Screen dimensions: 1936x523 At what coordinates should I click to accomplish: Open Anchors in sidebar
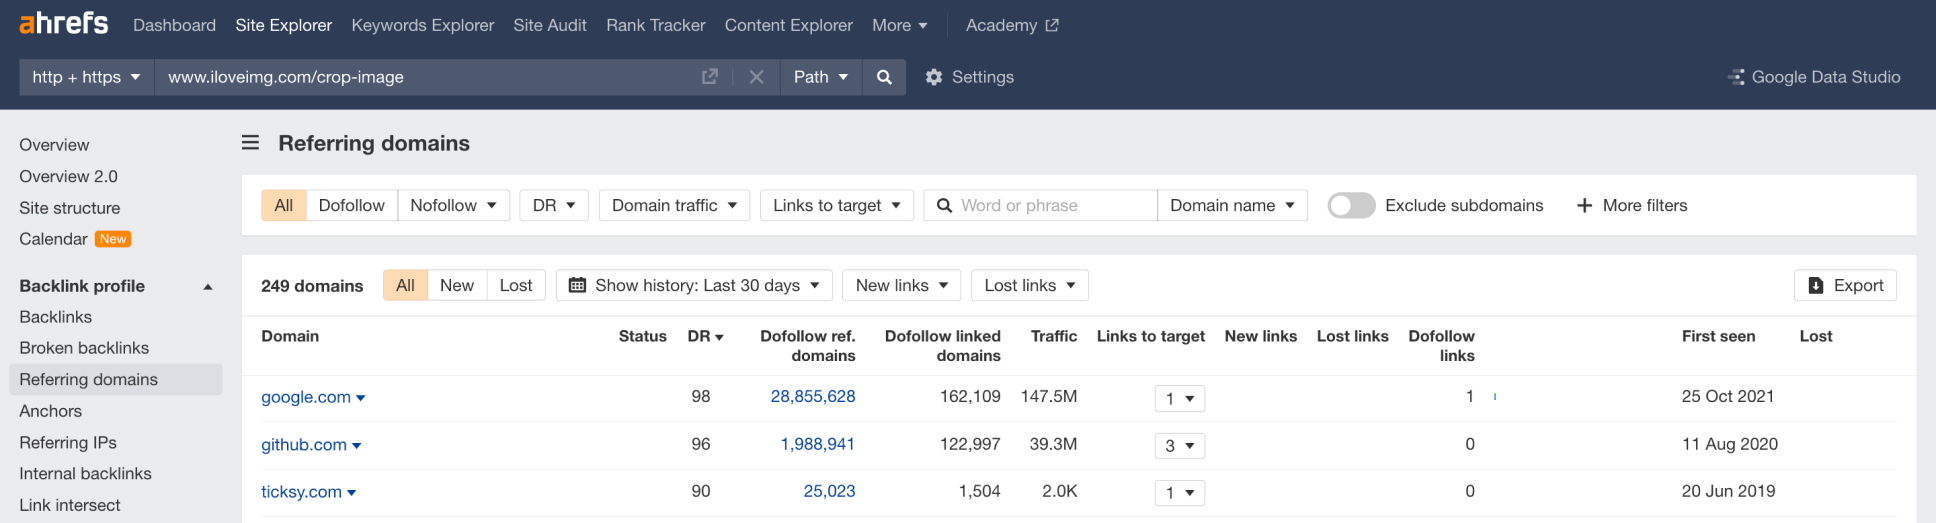[x=50, y=411]
